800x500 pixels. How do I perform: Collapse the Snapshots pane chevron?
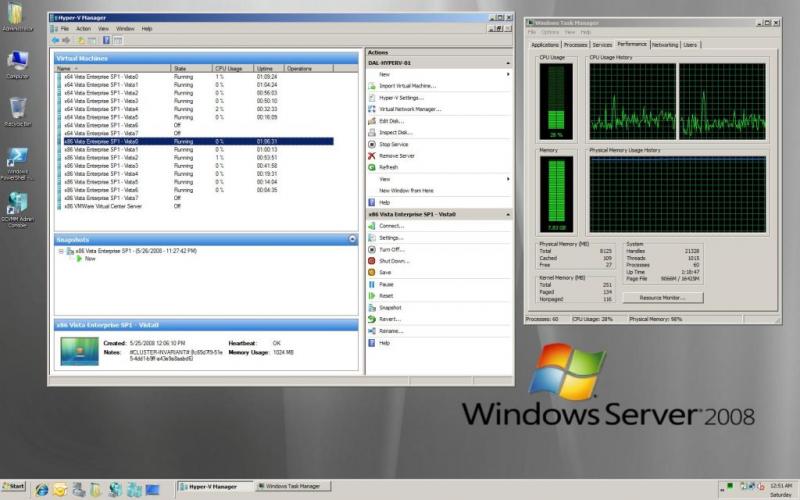(353, 239)
